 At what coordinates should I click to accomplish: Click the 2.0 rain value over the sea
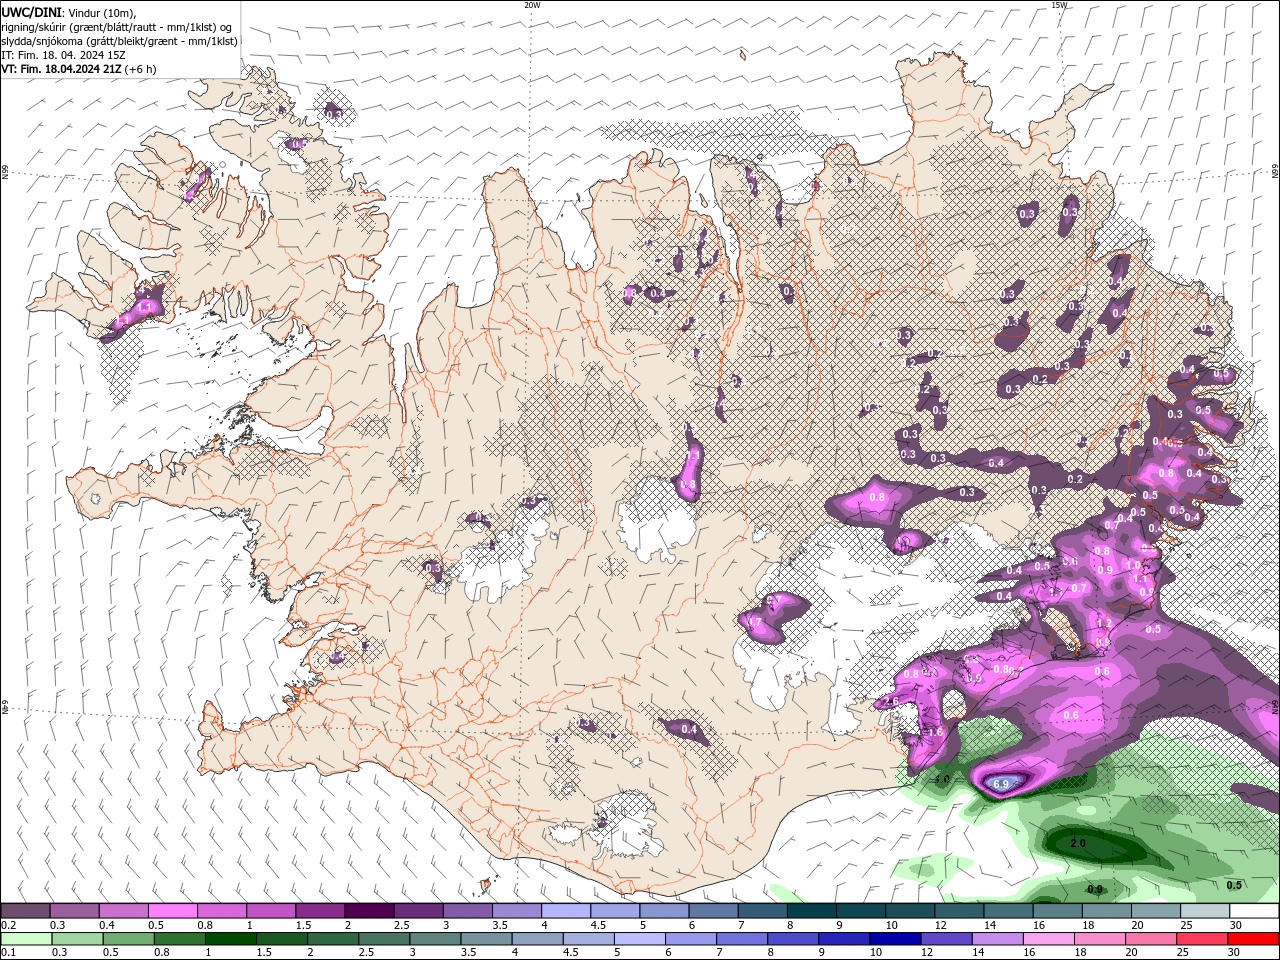click(1078, 843)
